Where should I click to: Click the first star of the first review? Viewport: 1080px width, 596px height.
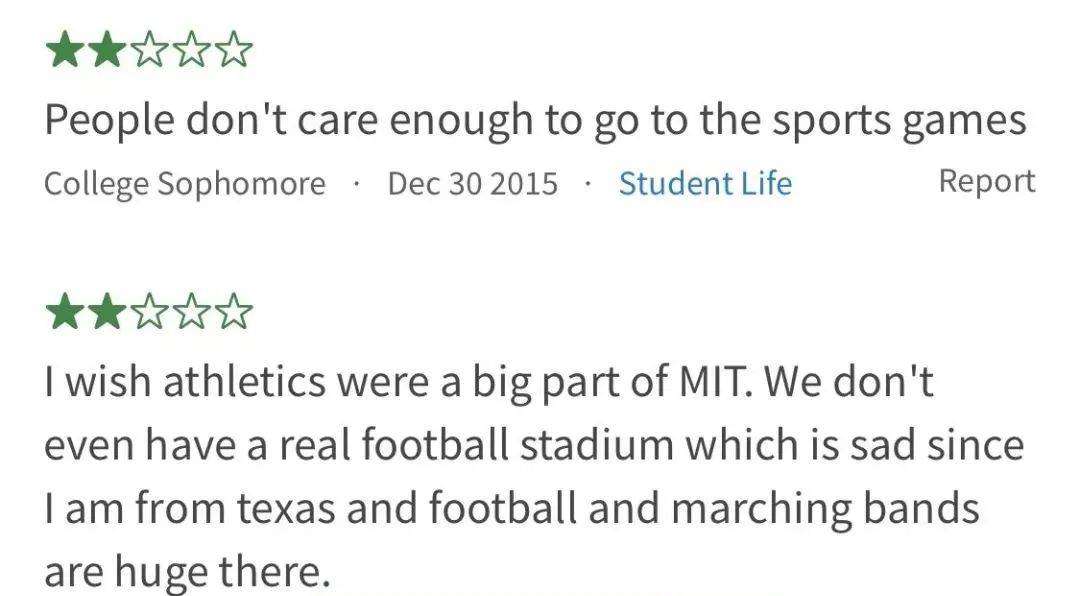(64, 50)
